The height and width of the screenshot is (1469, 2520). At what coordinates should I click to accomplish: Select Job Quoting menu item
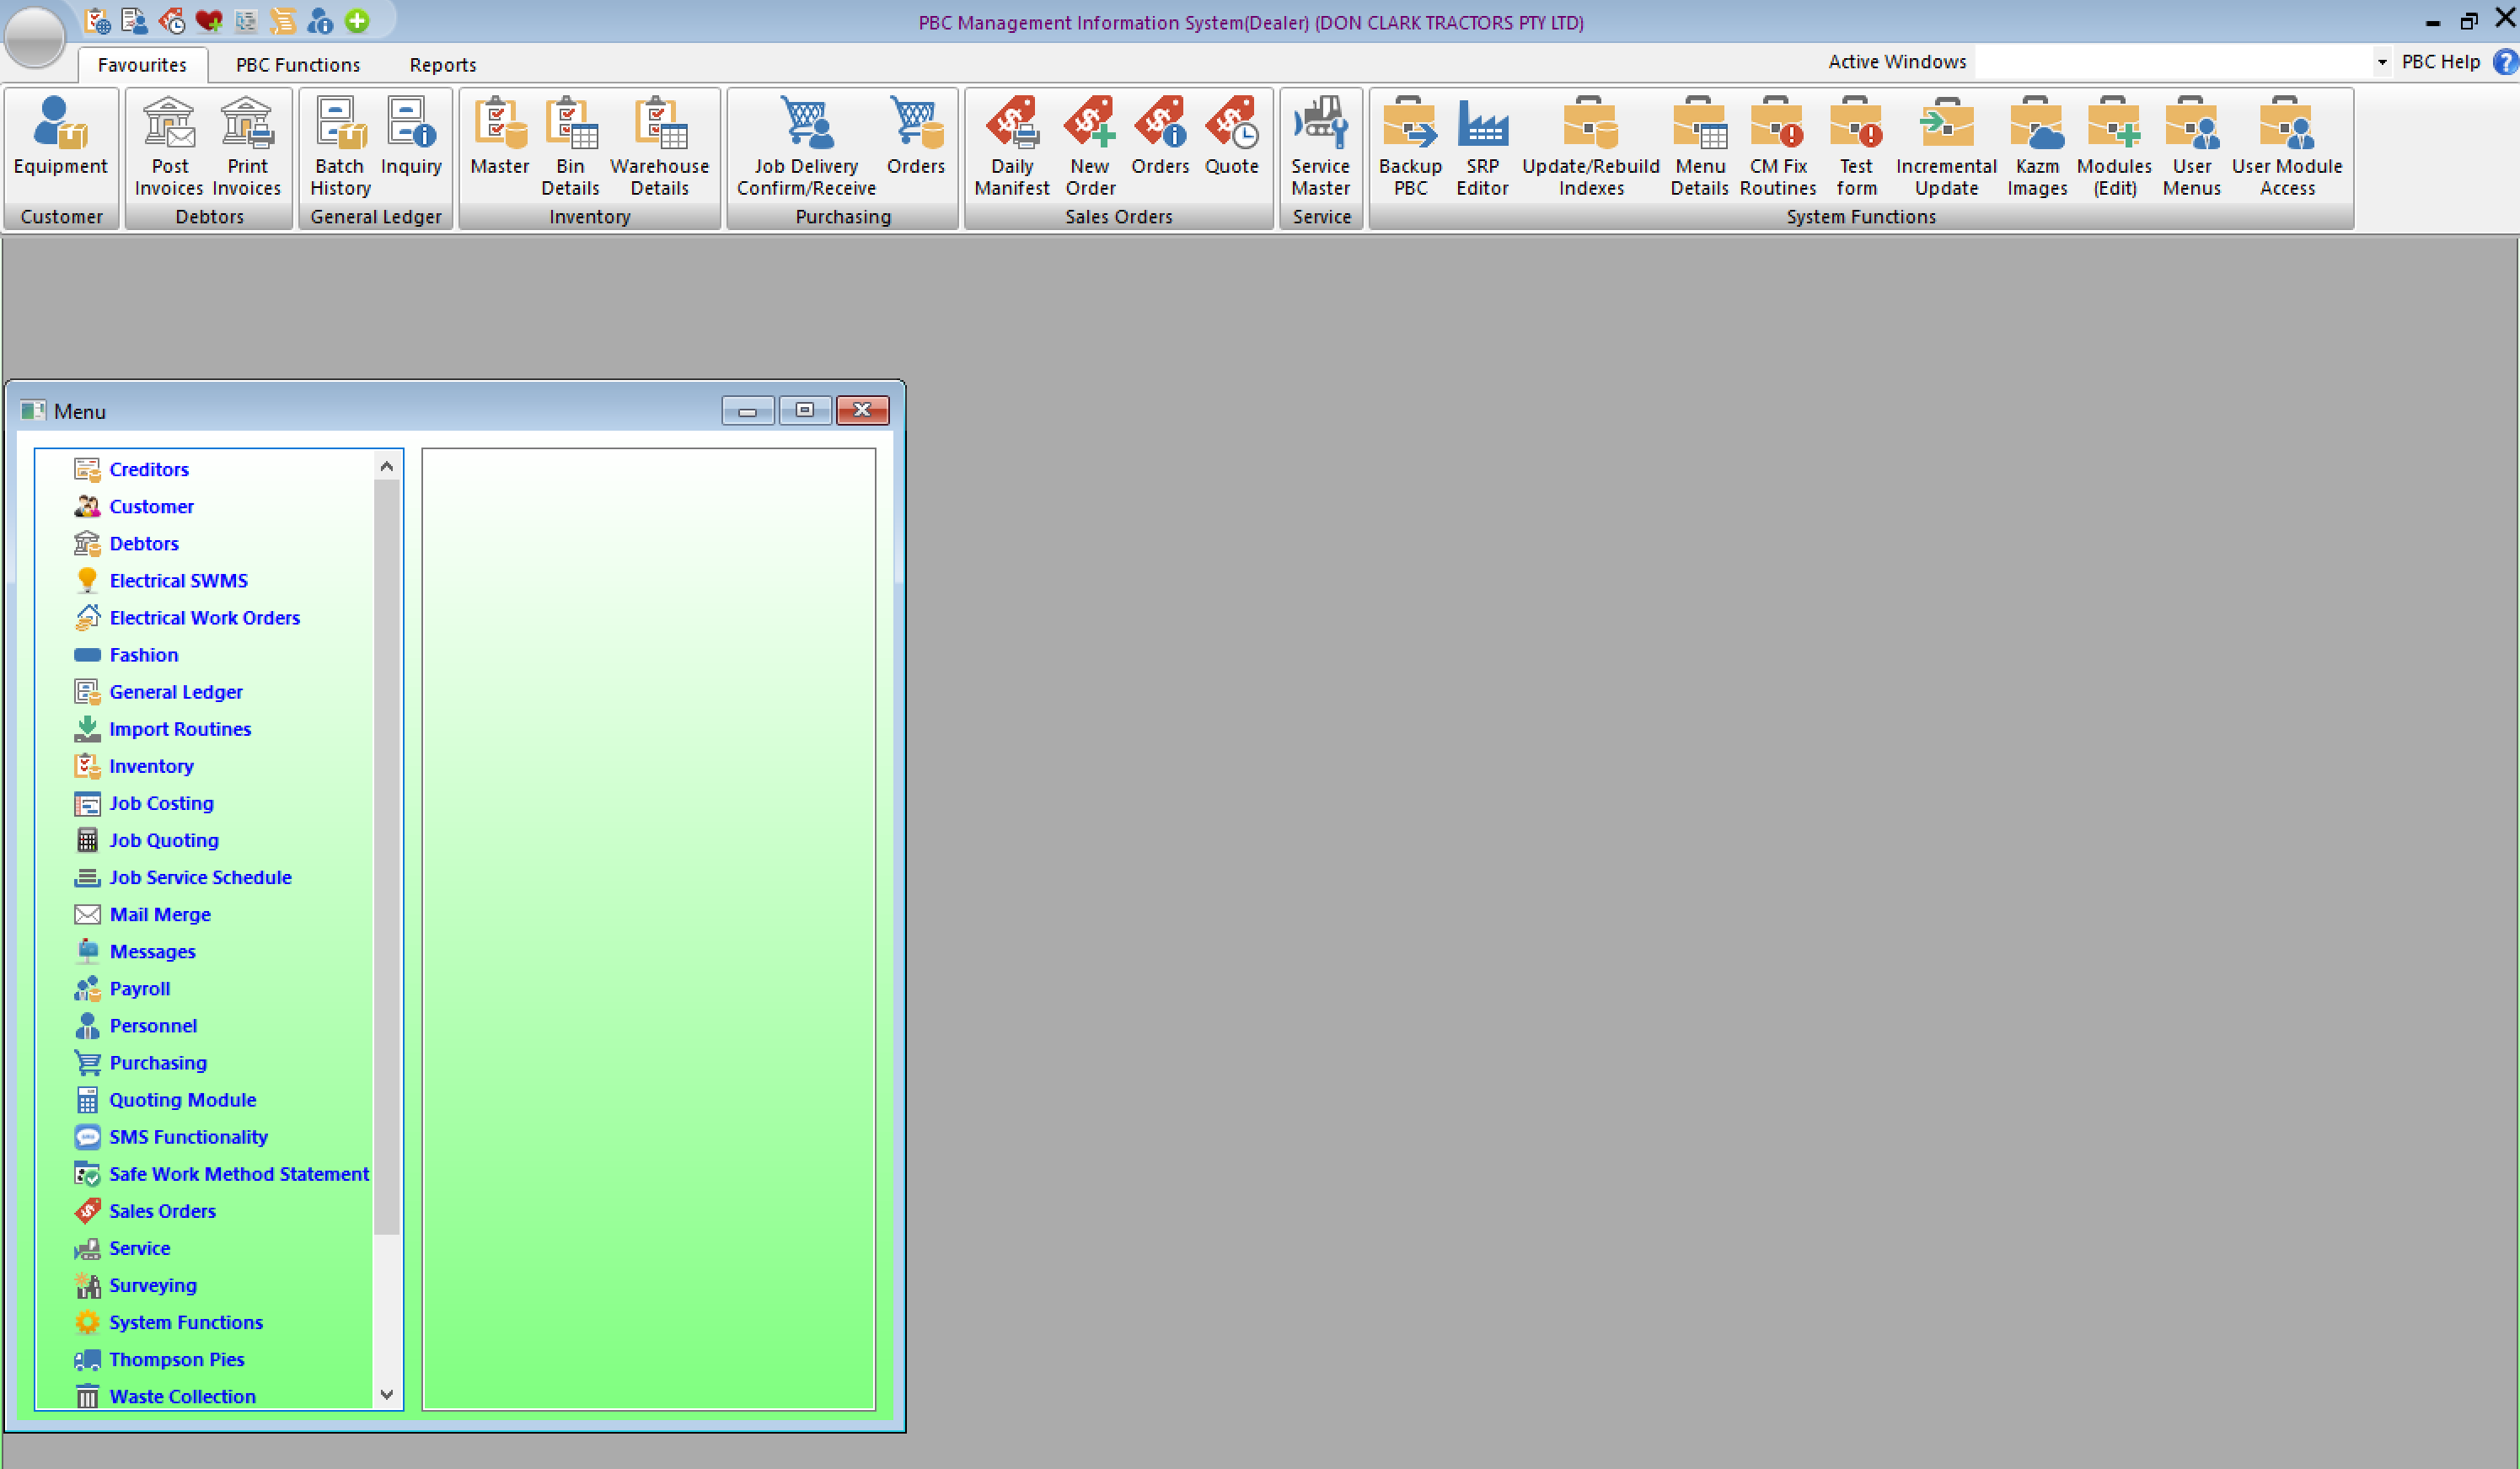point(164,840)
